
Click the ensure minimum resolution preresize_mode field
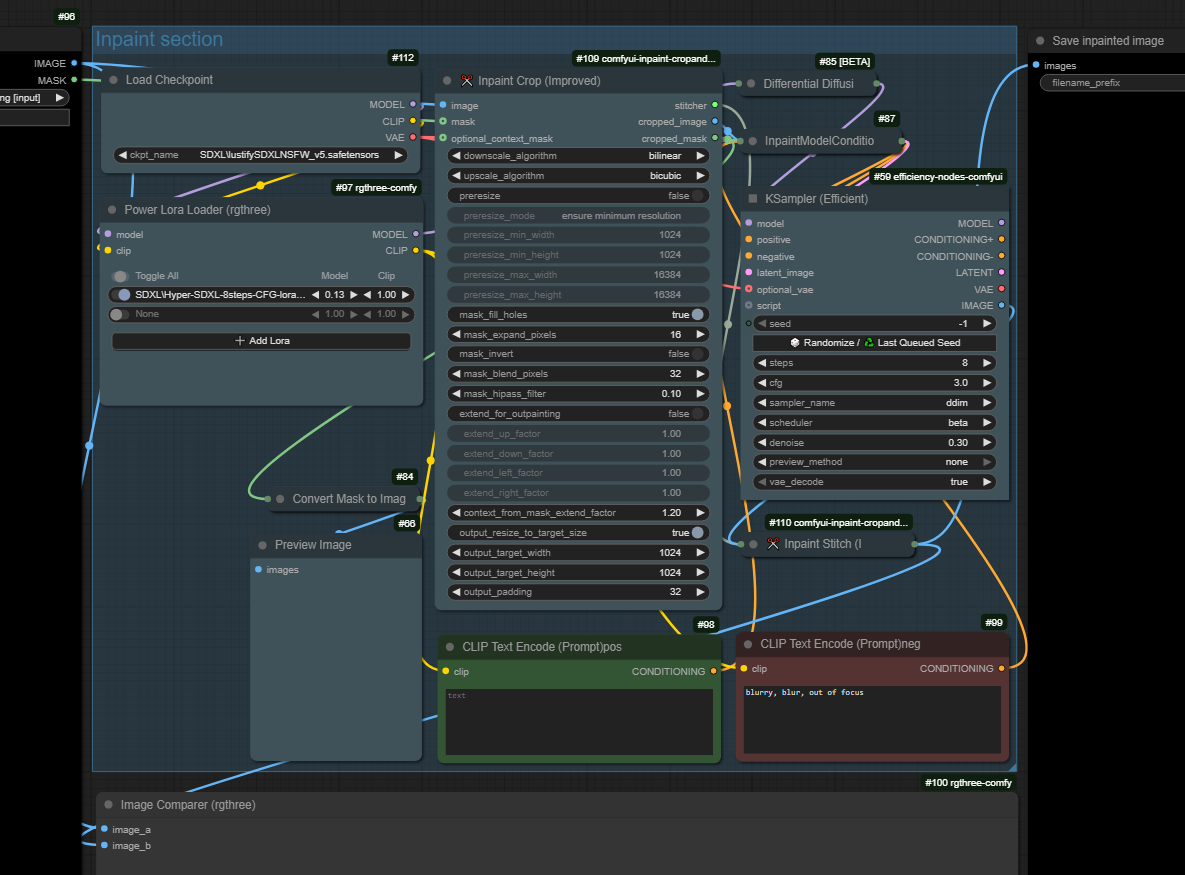pyautogui.click(x=579, y=216)
